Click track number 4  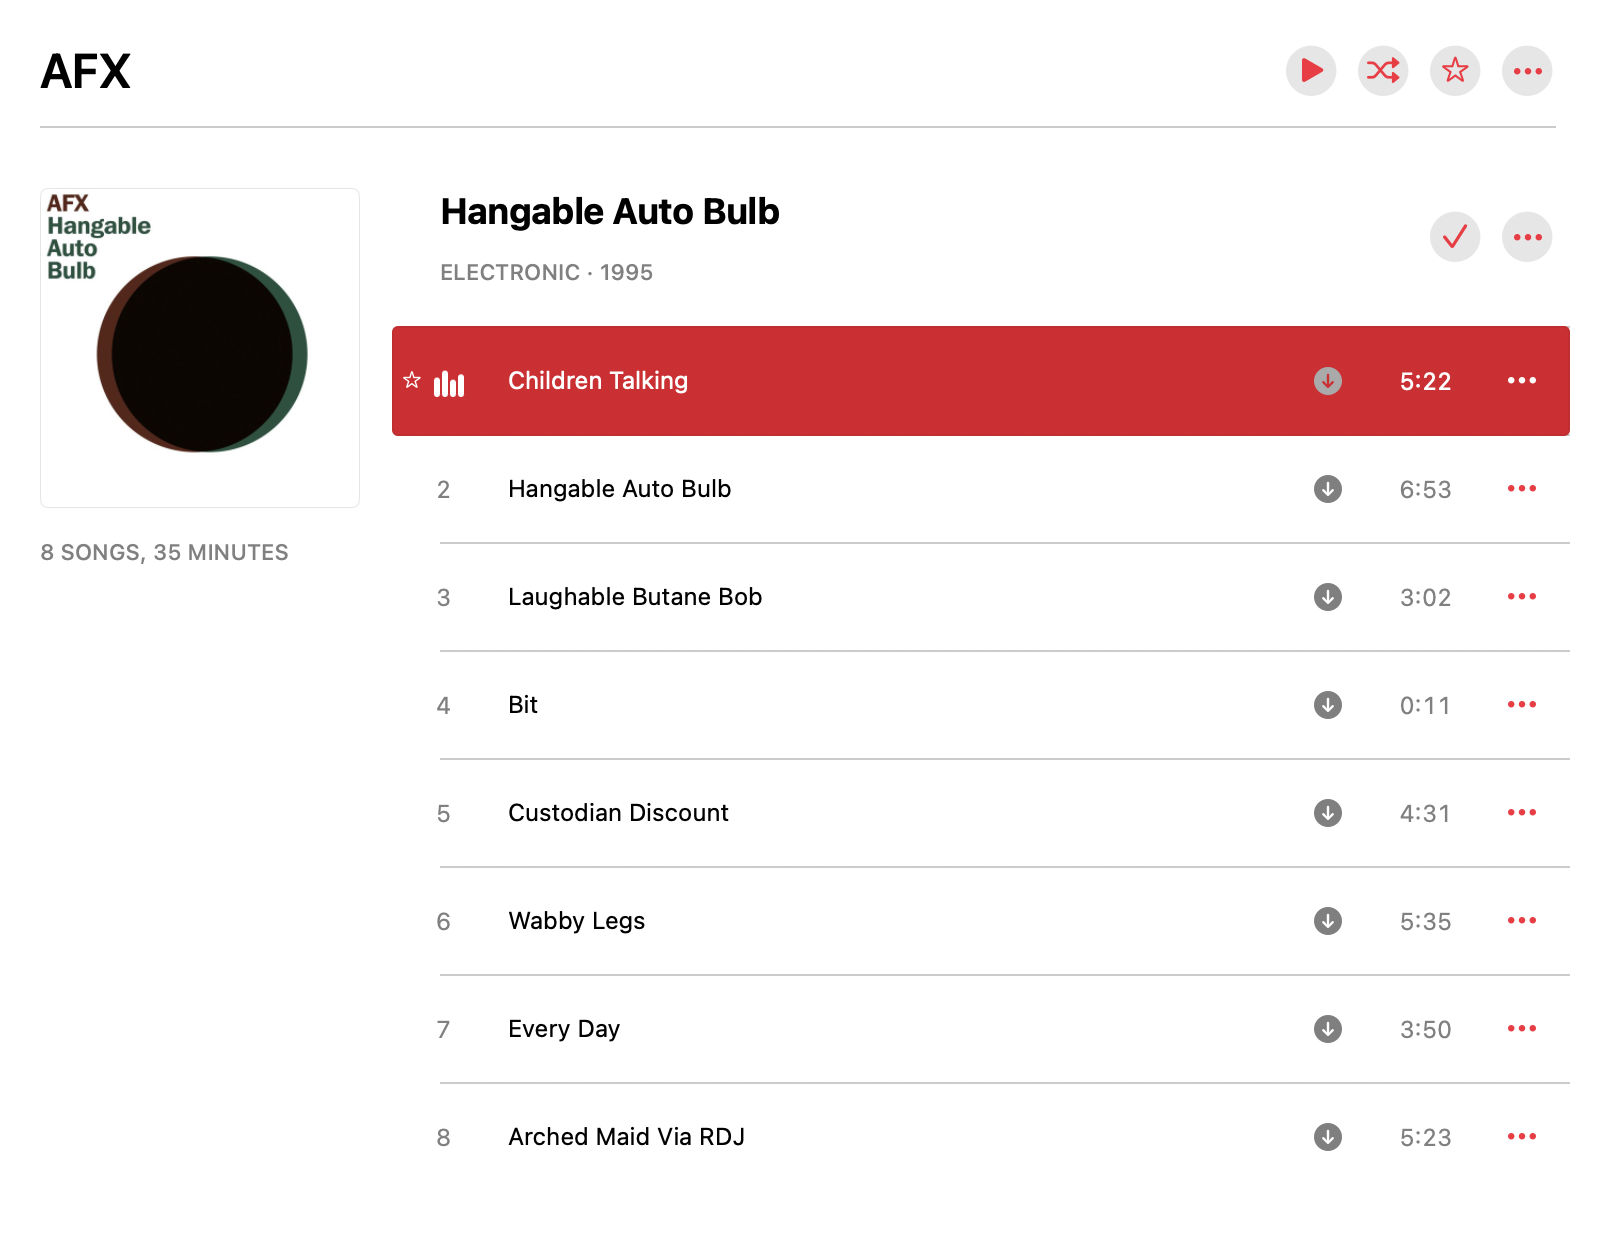443,705
